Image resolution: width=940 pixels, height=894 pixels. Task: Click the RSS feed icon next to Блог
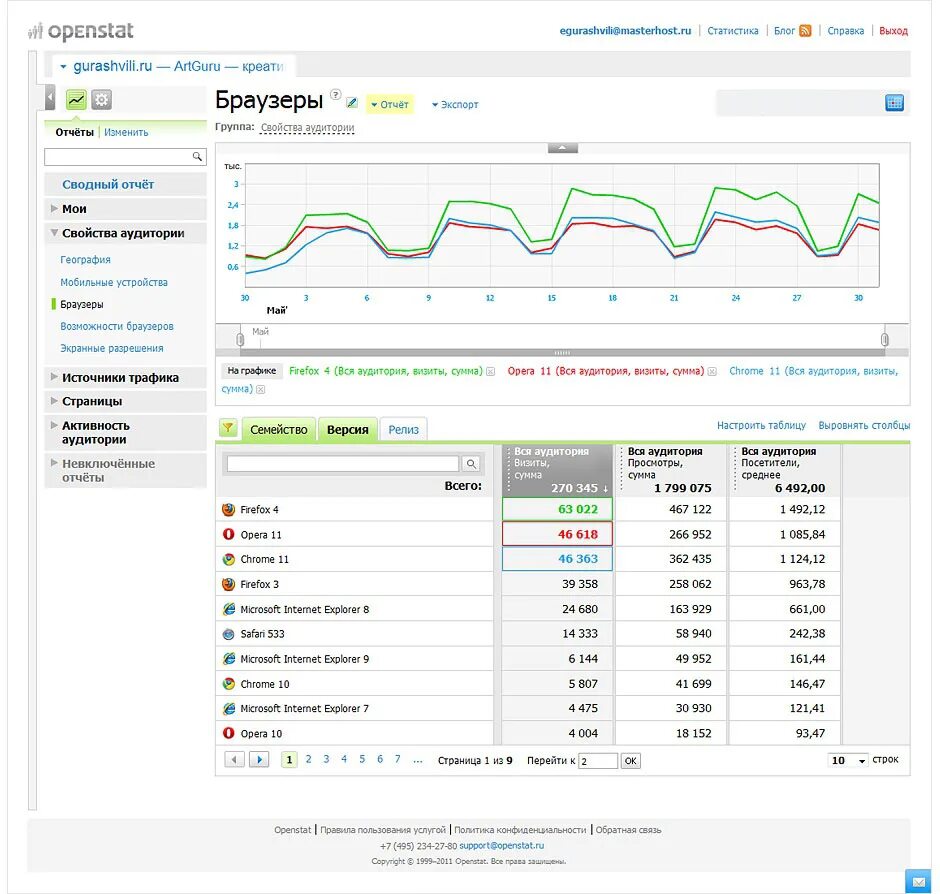coord(805,31)
